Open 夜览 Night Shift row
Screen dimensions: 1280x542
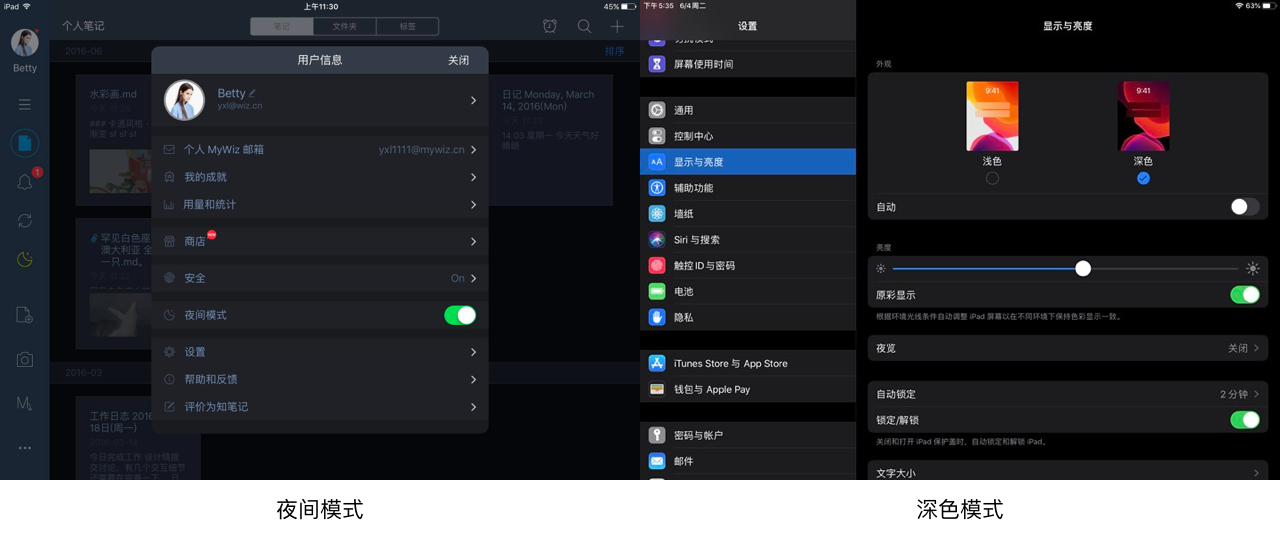(x=1068, y=348)
